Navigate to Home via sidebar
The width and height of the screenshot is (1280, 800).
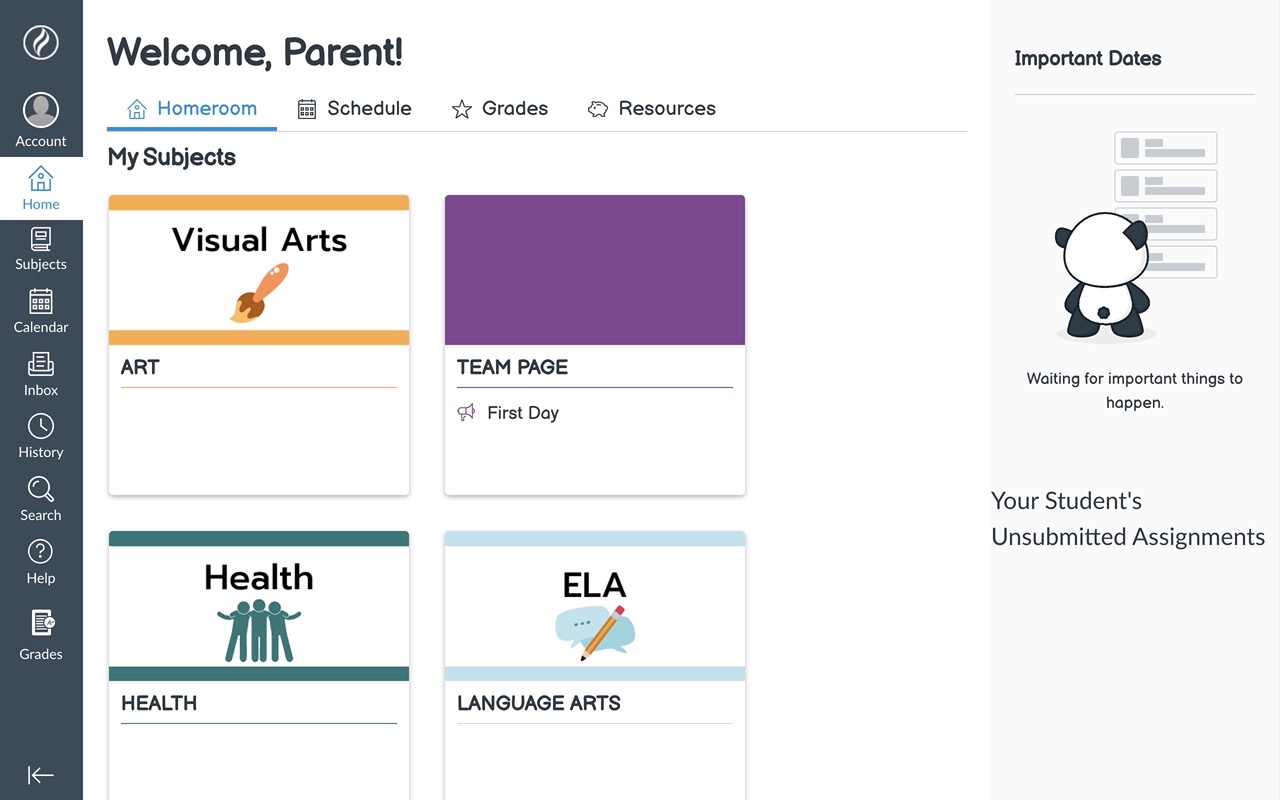[x=41, y=187]
